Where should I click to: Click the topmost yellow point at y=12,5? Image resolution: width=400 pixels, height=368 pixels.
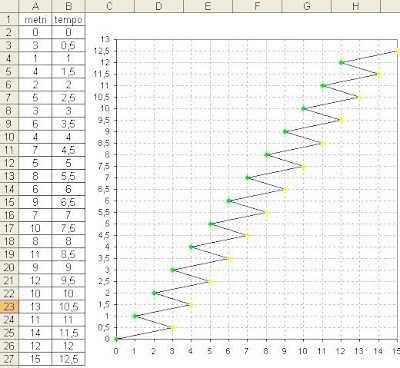(397, 51)
